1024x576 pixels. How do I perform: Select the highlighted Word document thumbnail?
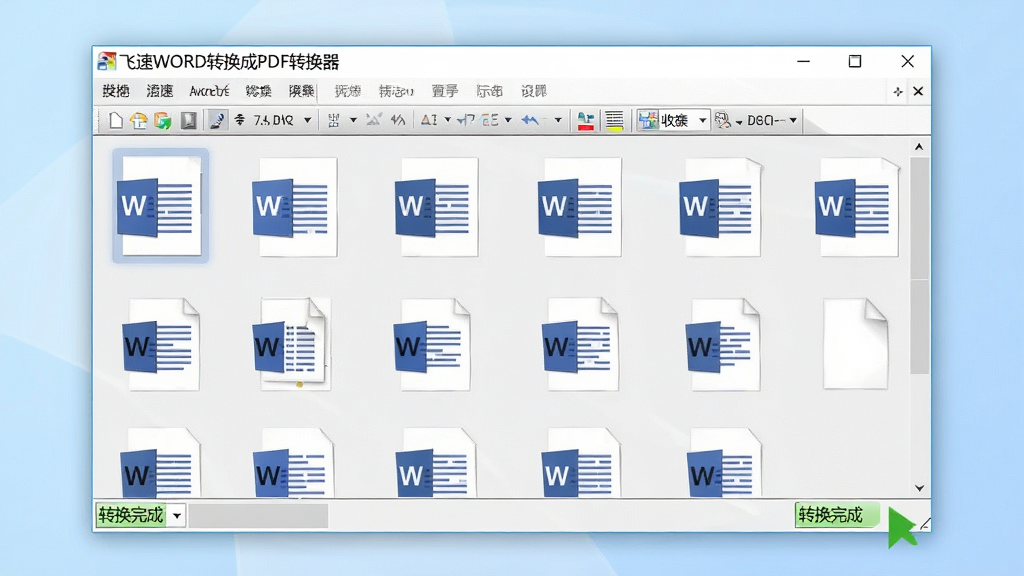pyautogui.click(x=161, y=206)
